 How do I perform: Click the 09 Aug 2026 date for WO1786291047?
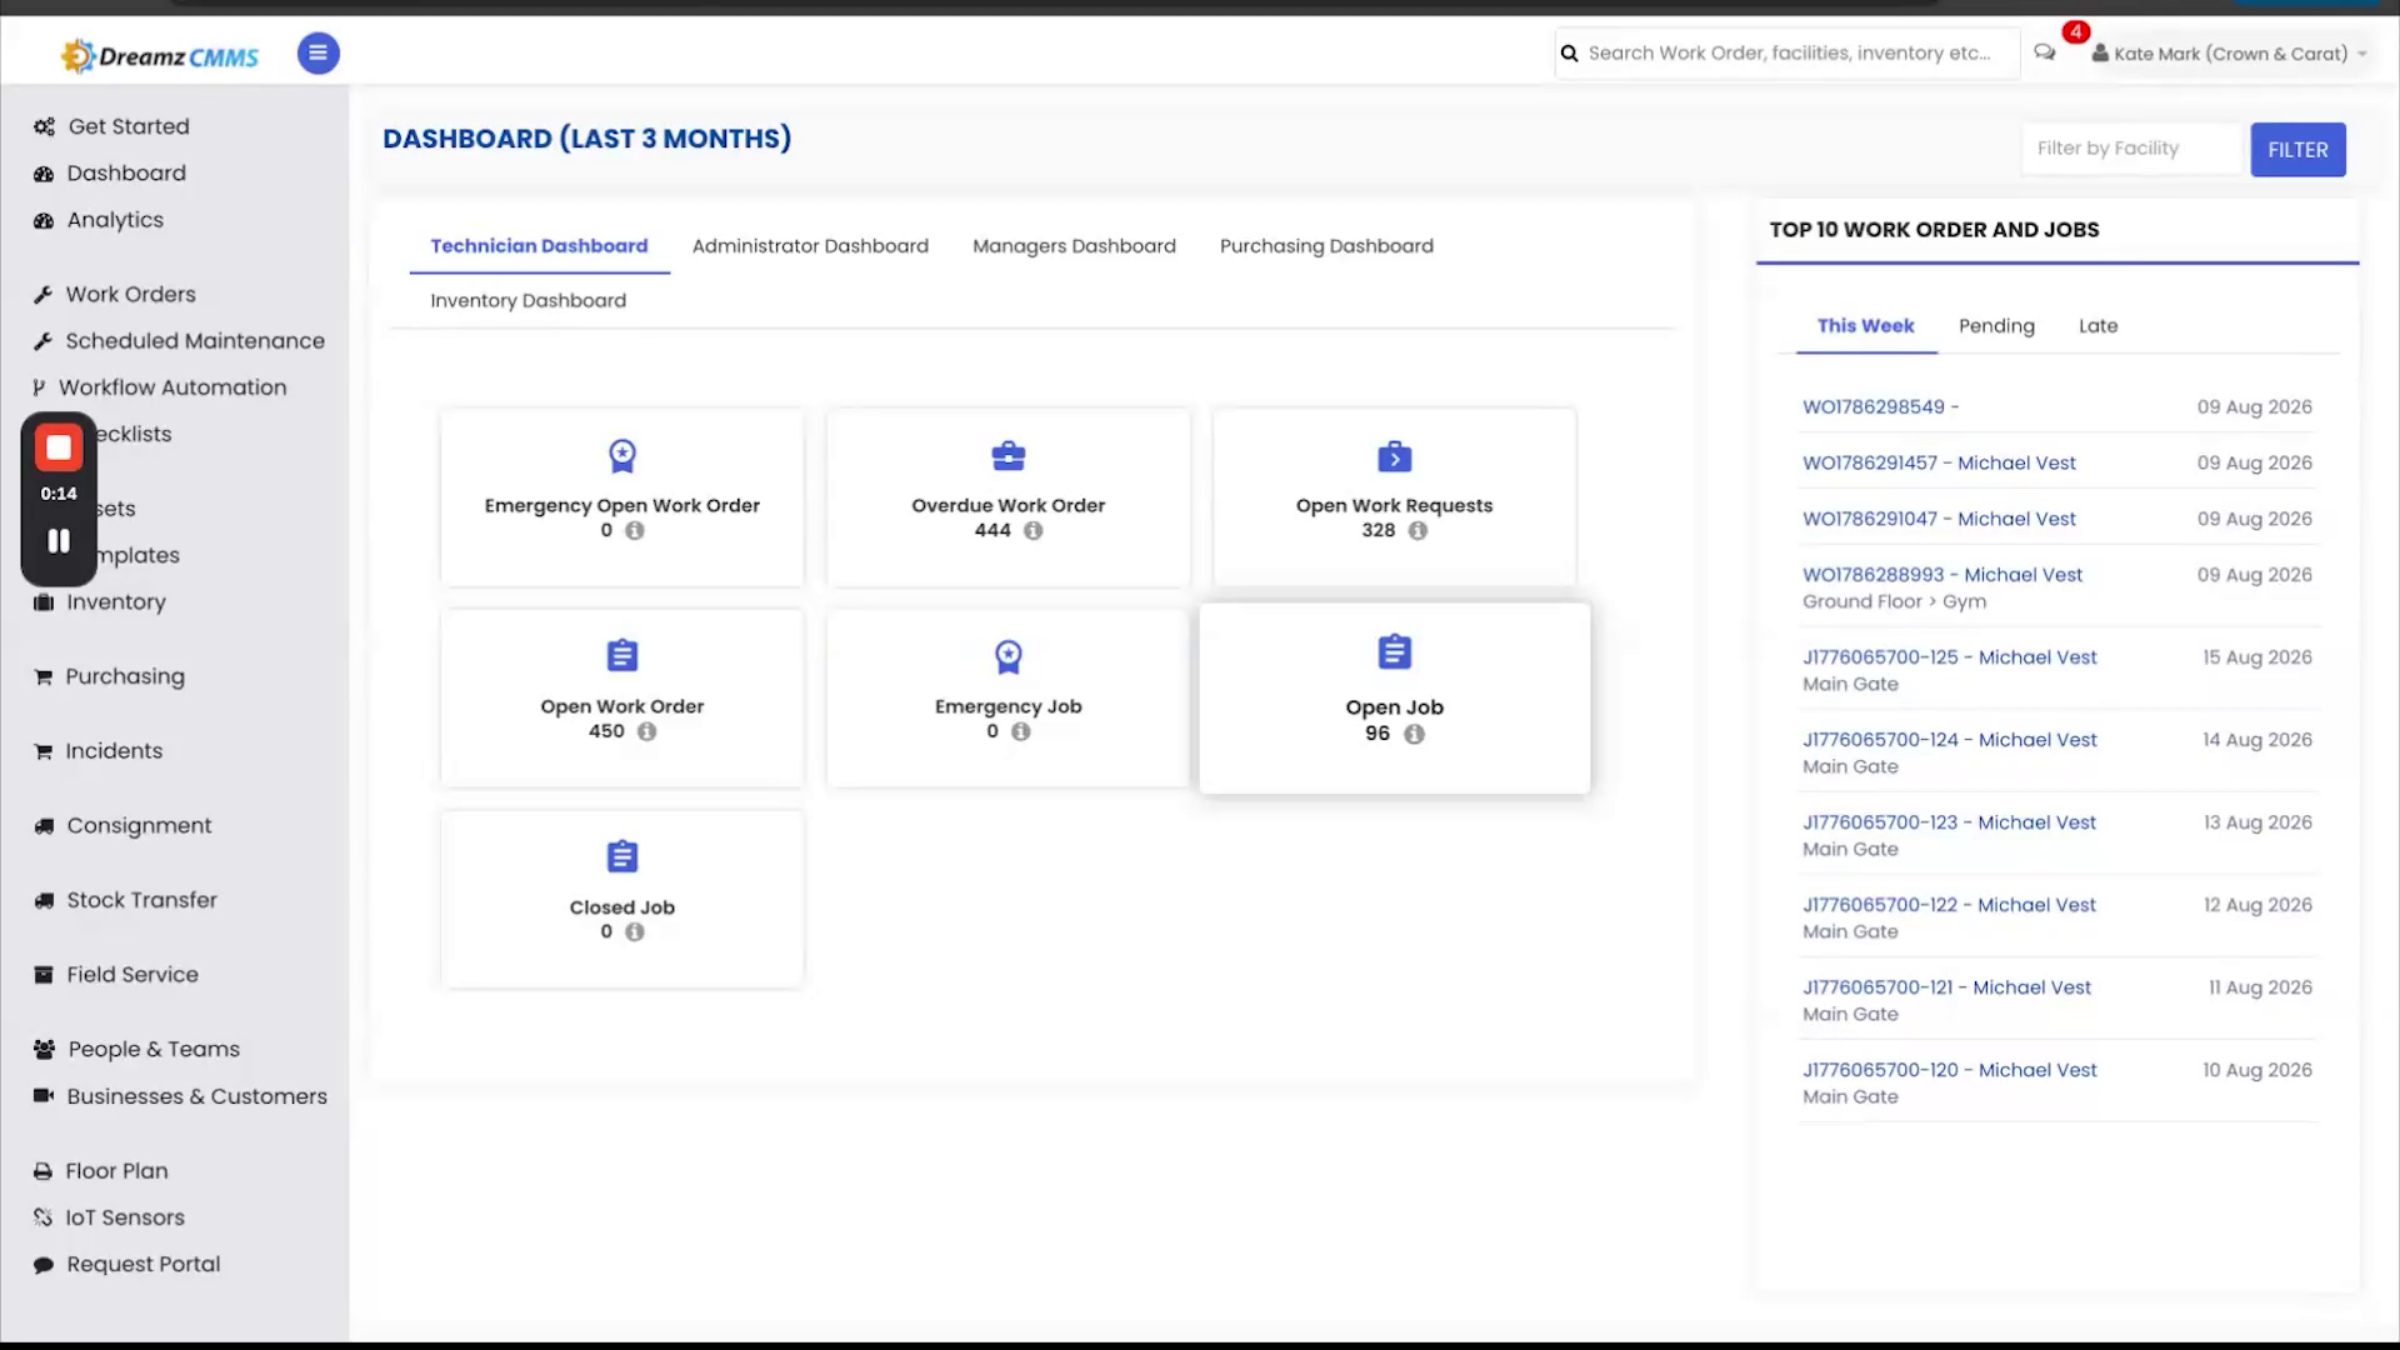pyautogui.click(x=2254, y=519)
